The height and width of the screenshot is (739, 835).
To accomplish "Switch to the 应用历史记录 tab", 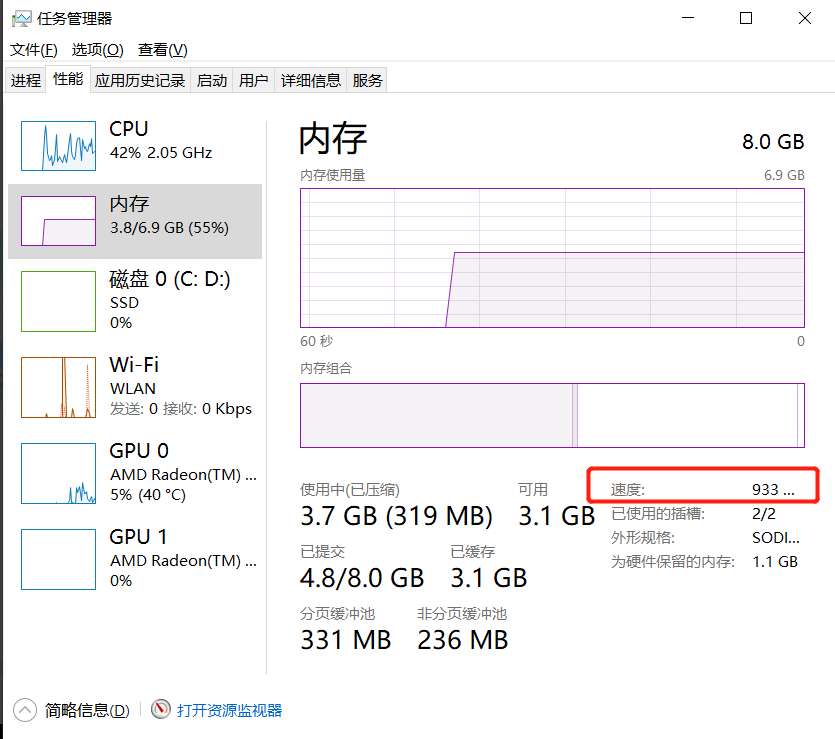I will (x=140, y=79).
